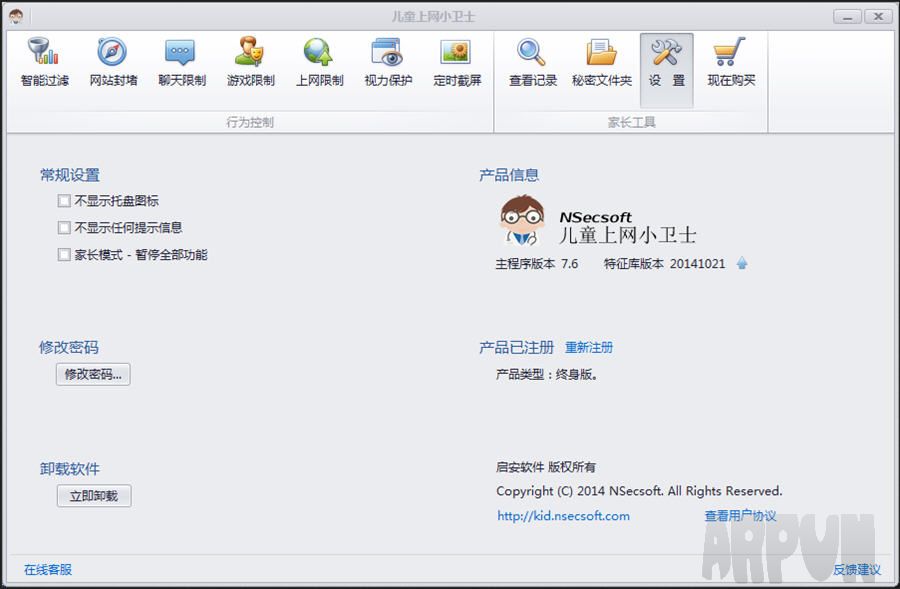Select the 网站封堵 website blocking icon
The height and width of the screenshot is (589, 900).
[x=113, y=62]
